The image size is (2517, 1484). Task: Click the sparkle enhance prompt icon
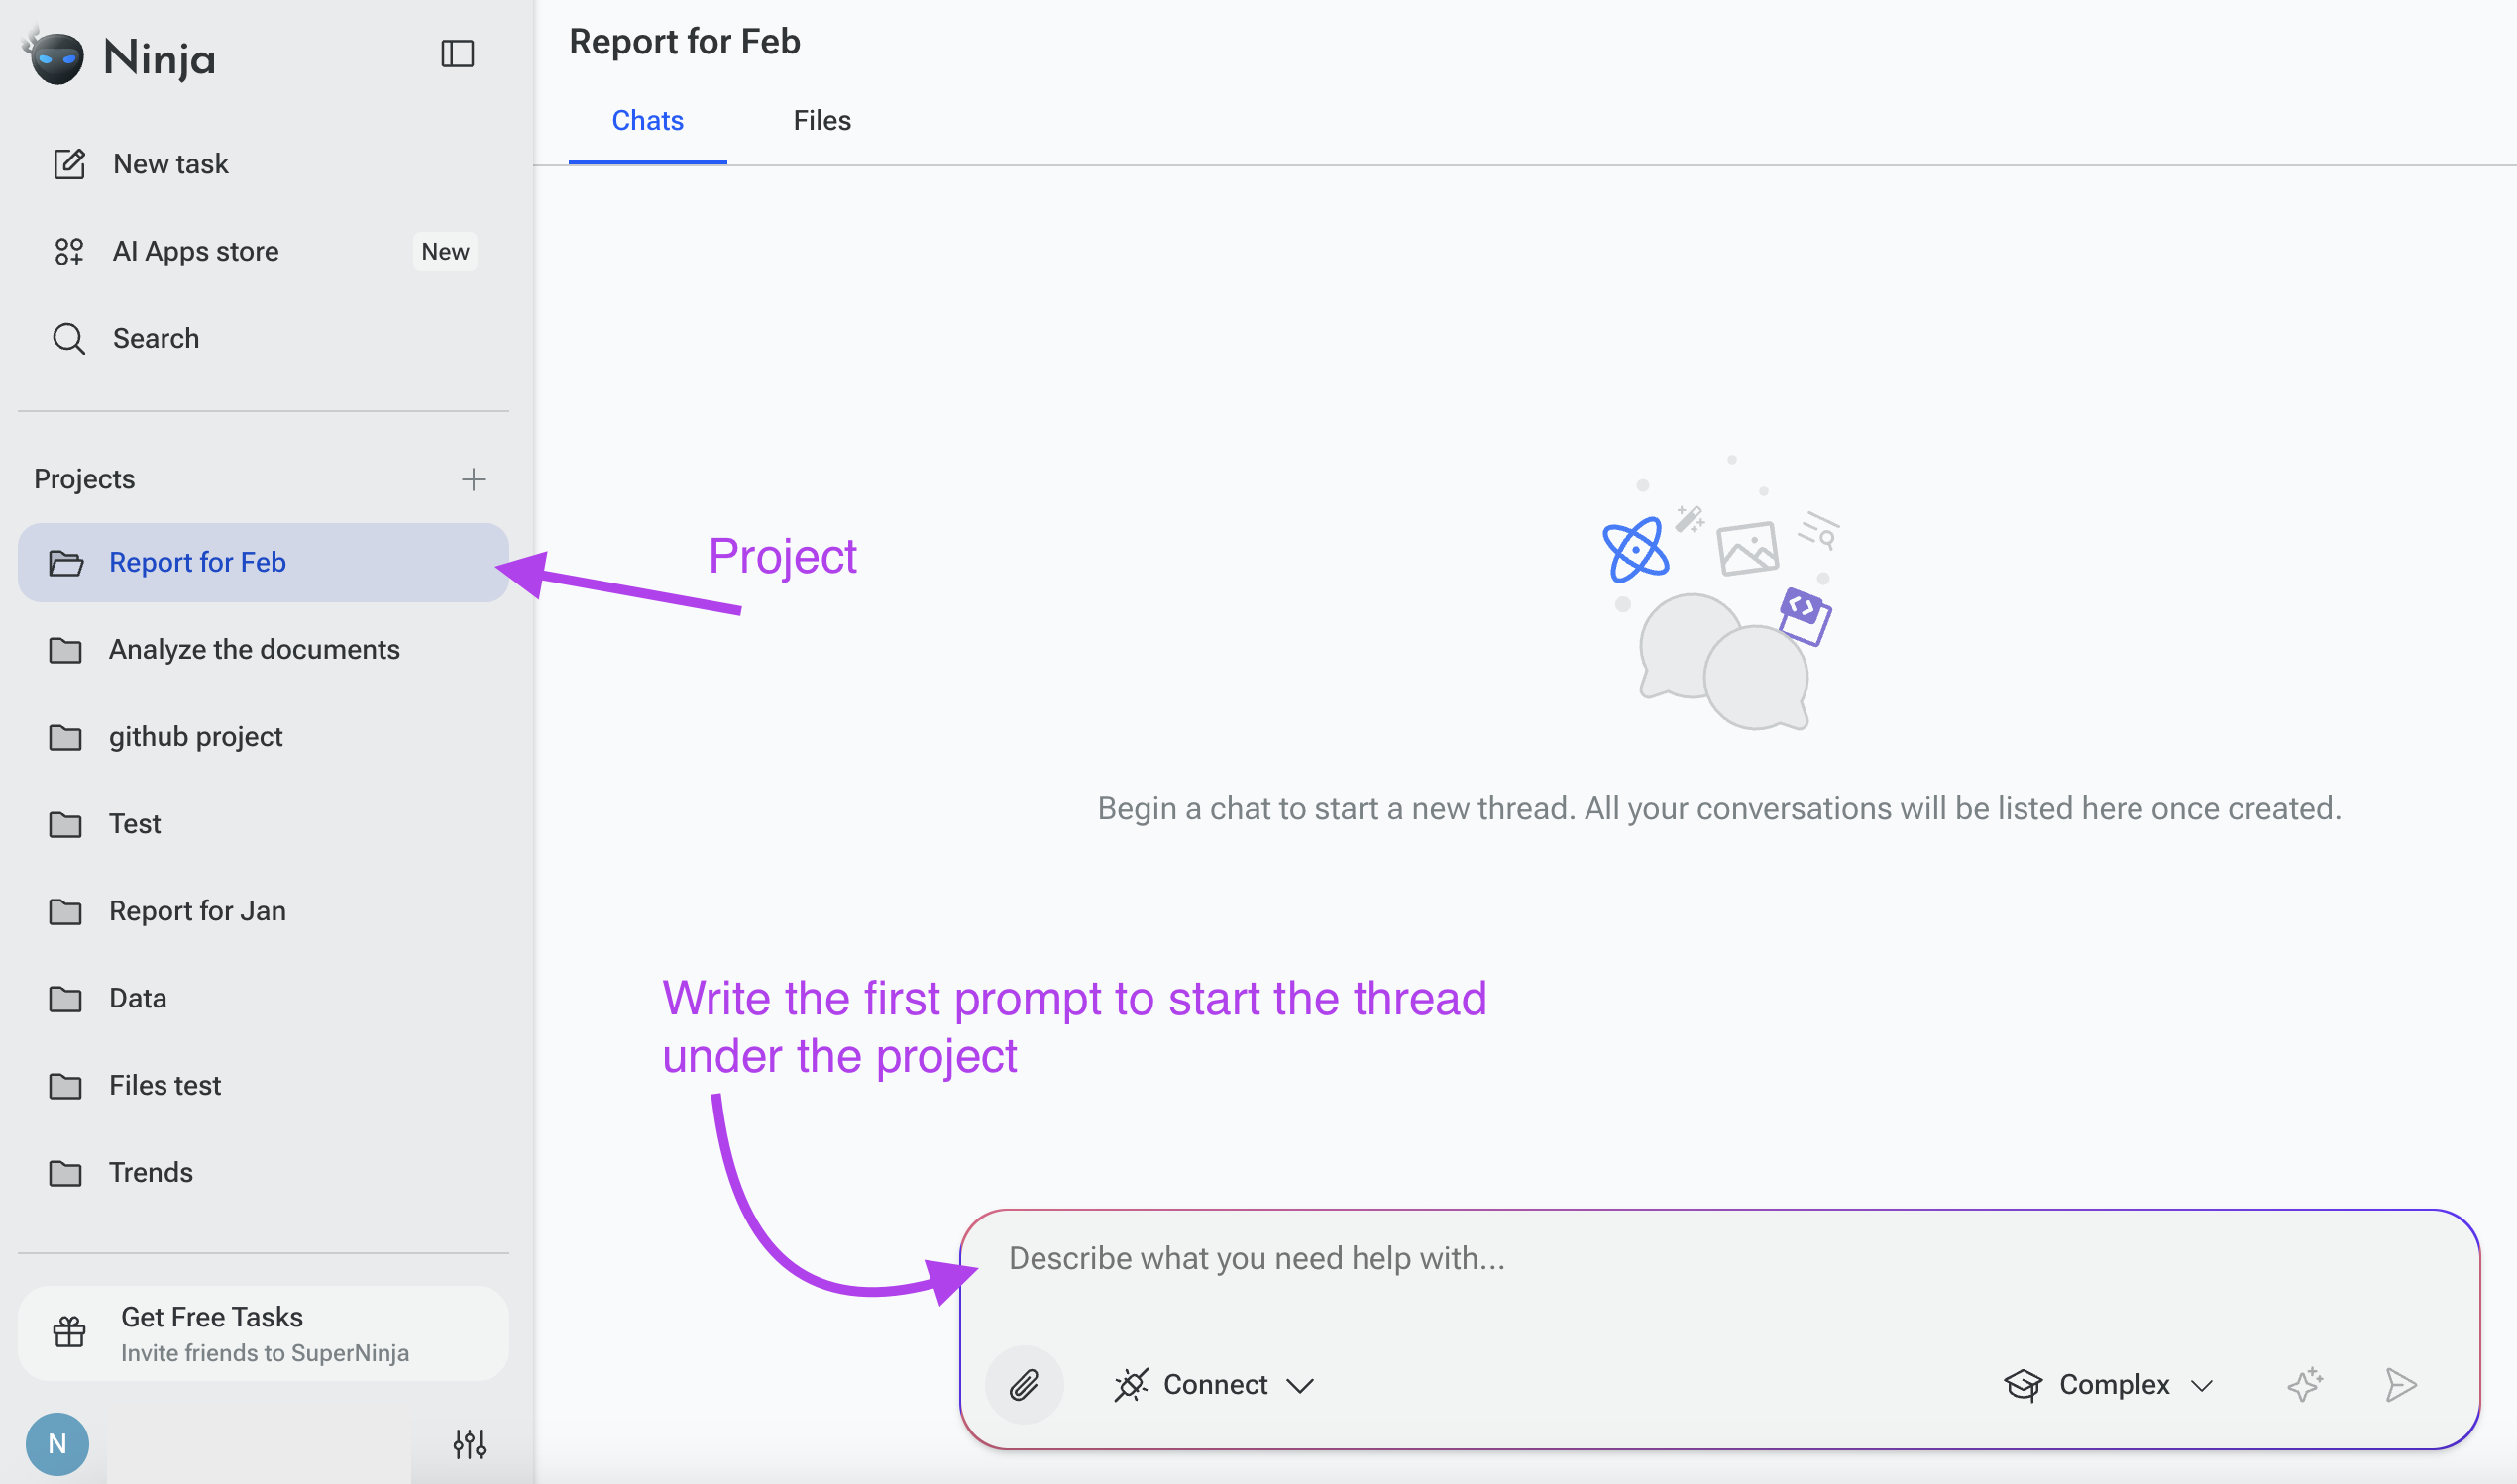[2305, 1385]
